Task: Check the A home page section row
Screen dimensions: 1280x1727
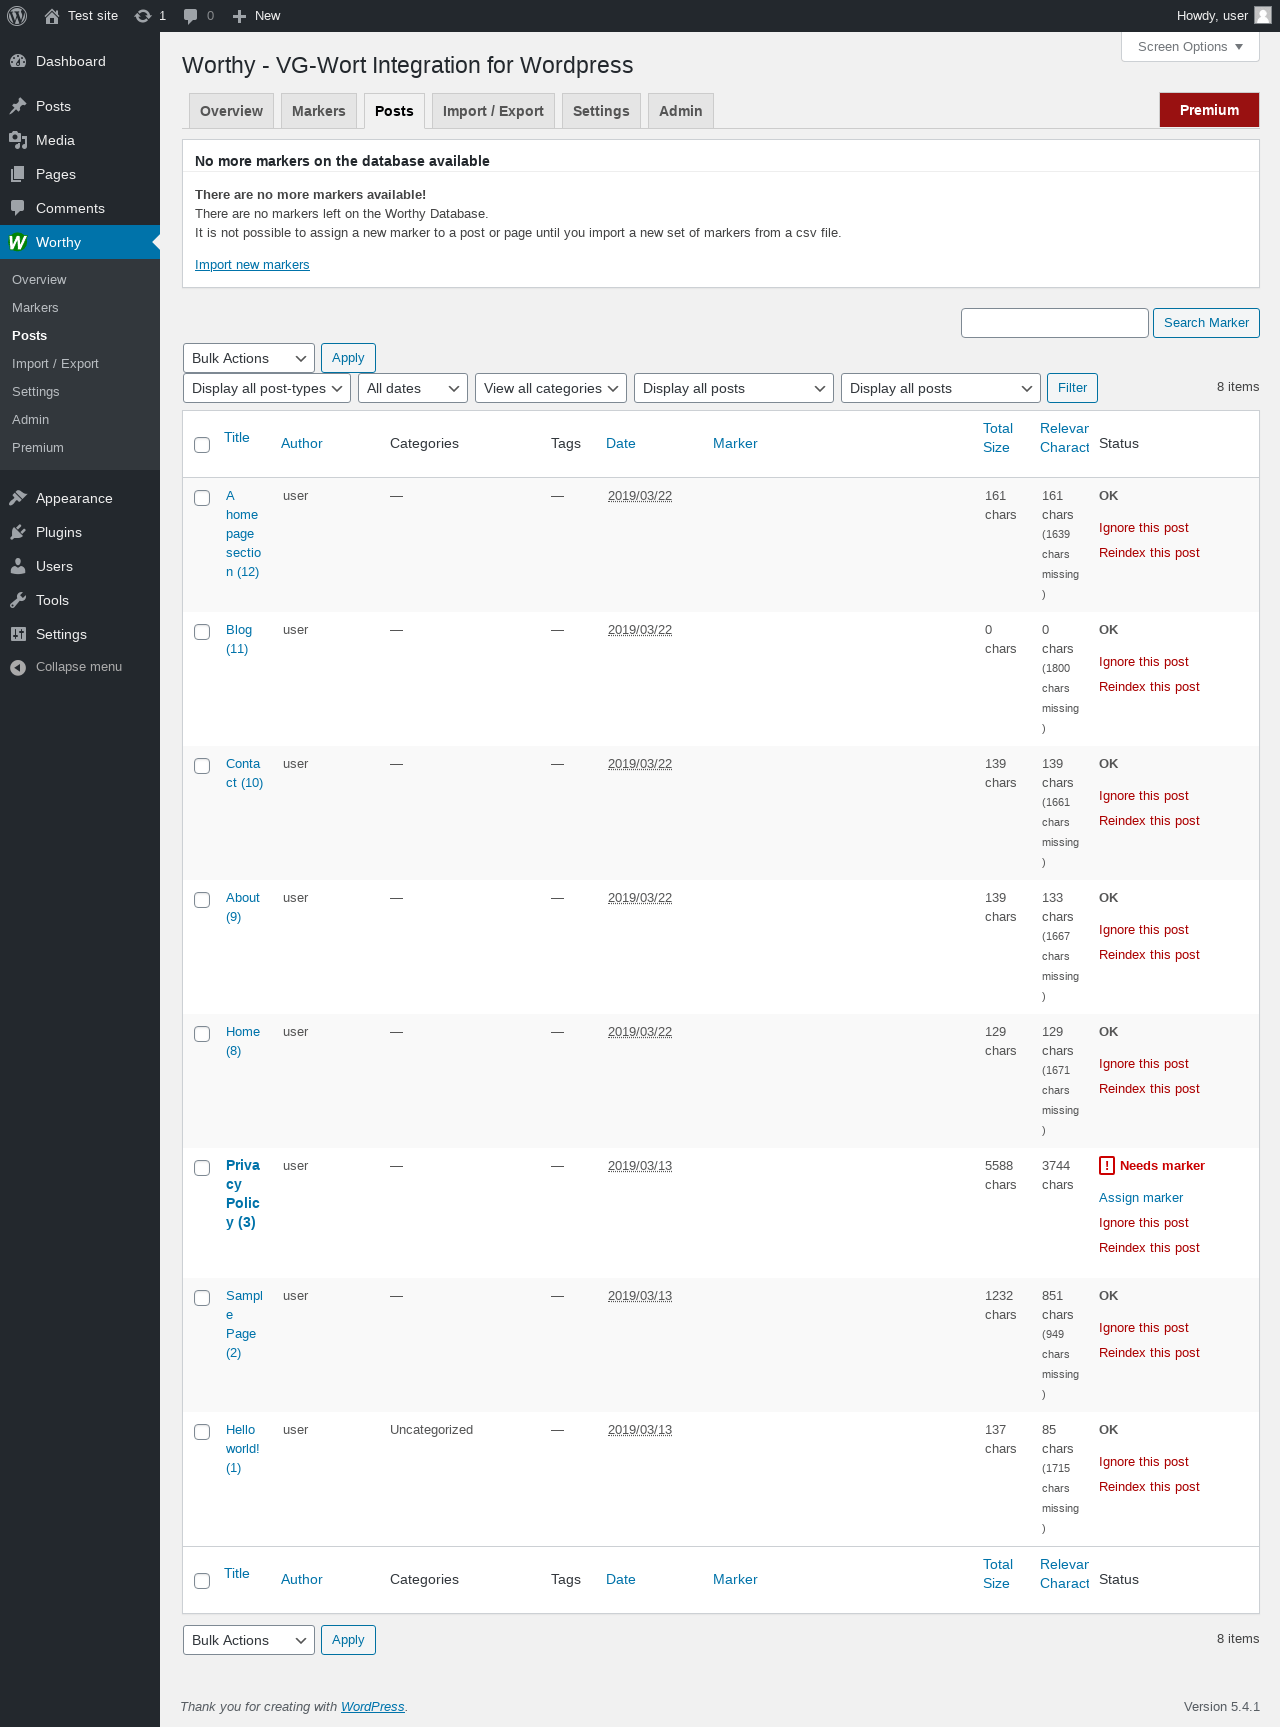Action: [x=202, y=498]
